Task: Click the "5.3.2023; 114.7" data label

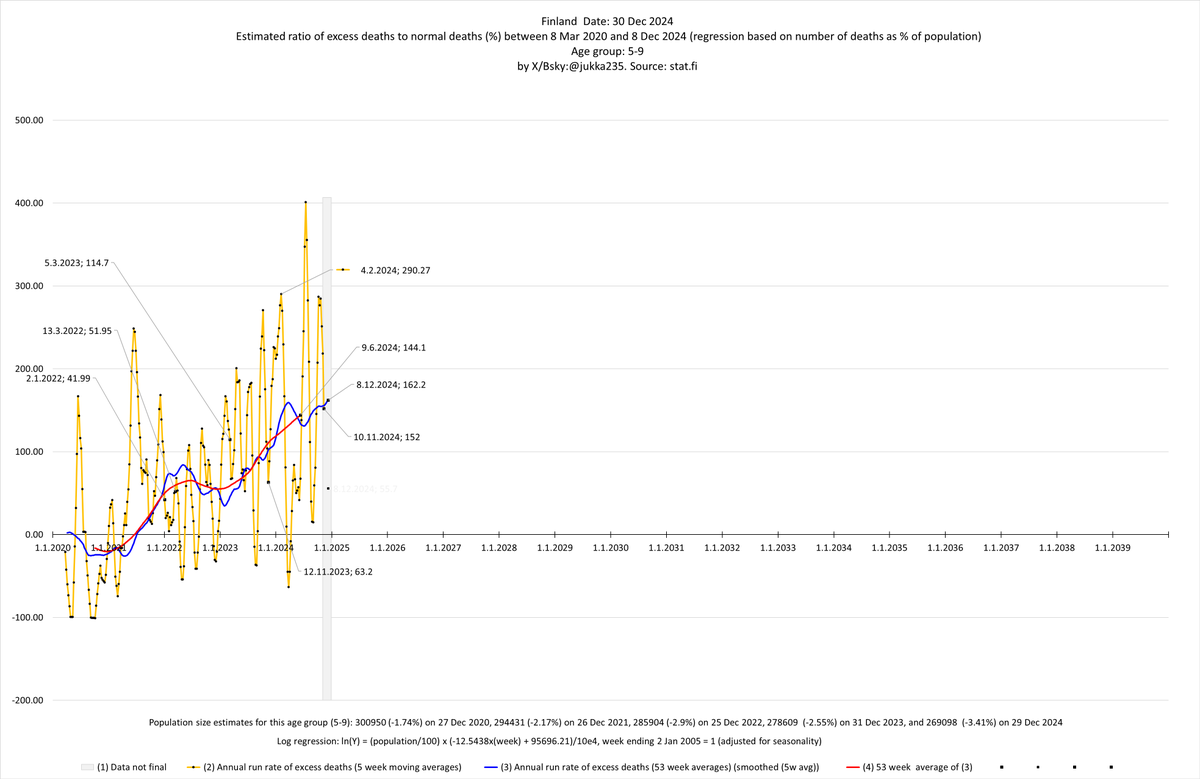Action: coord(77,262)
